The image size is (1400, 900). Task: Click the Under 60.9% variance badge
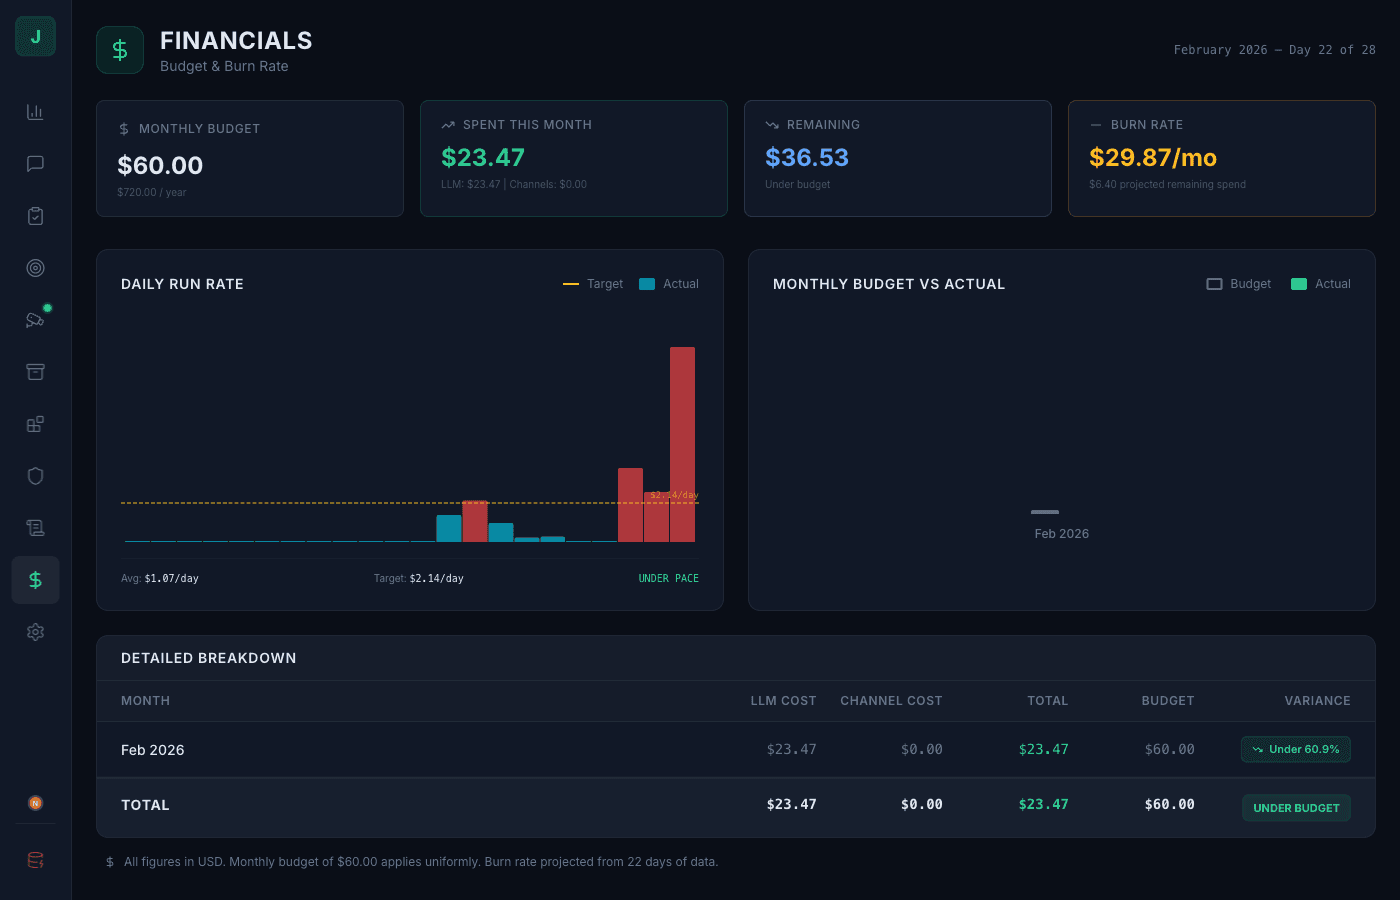pyautogui.click(x=1296, y=749)
